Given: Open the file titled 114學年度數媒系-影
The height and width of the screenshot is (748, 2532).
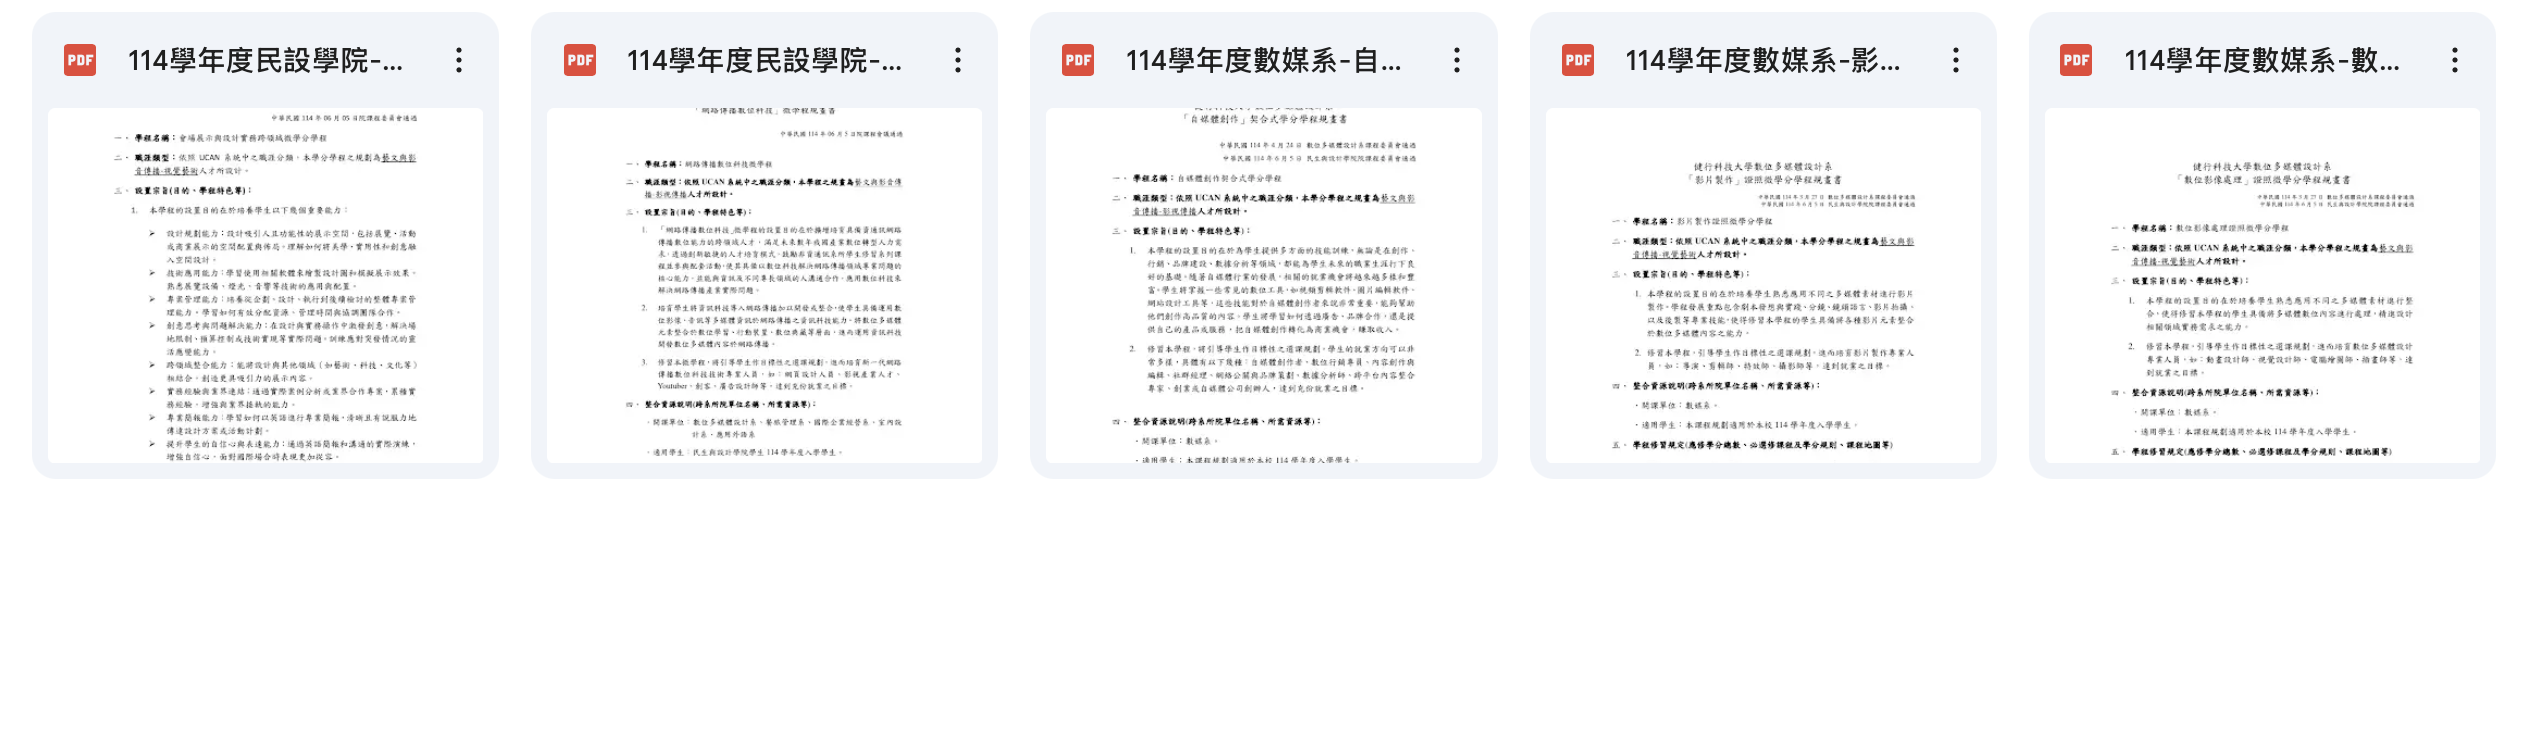Looking at the screenshot, I should [x=1762, y=61].
